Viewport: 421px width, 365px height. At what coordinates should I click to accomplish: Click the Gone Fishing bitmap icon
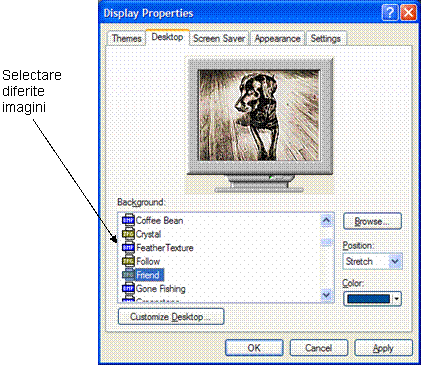[x=128, y=289]
